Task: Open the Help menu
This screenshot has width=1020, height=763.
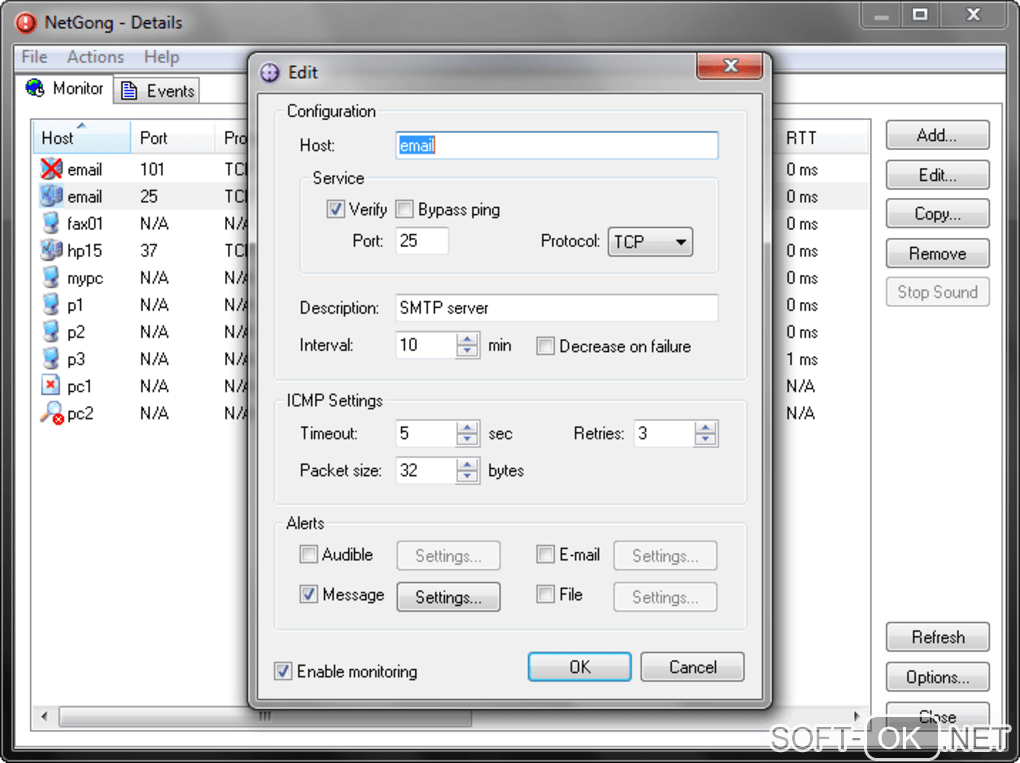Action: [x=161, y=57]
